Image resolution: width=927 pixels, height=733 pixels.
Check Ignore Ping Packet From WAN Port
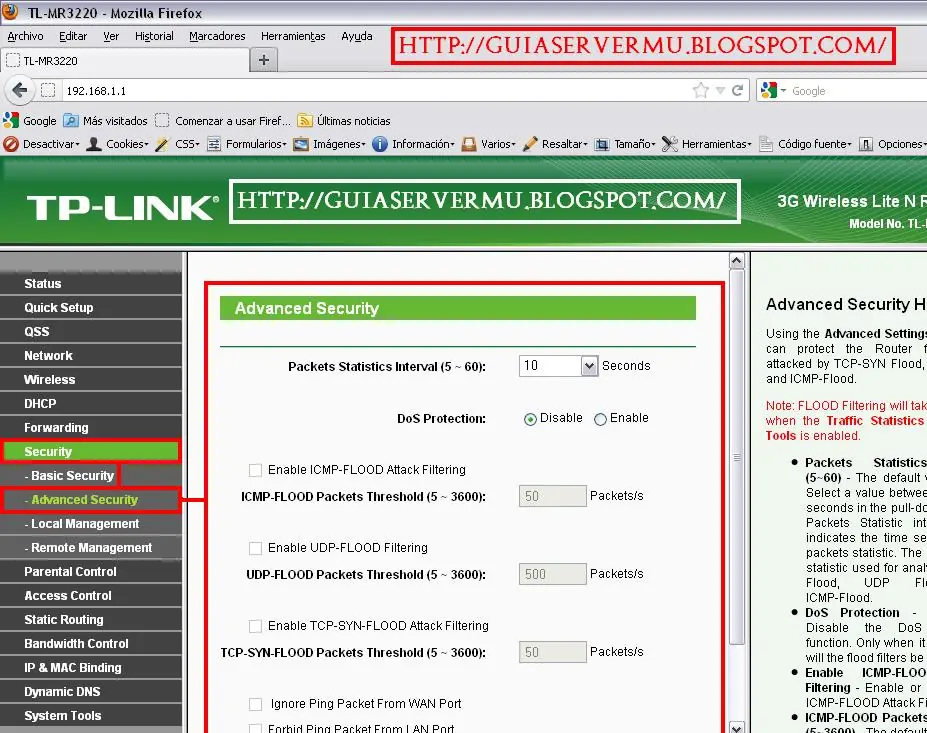point(255,704)
